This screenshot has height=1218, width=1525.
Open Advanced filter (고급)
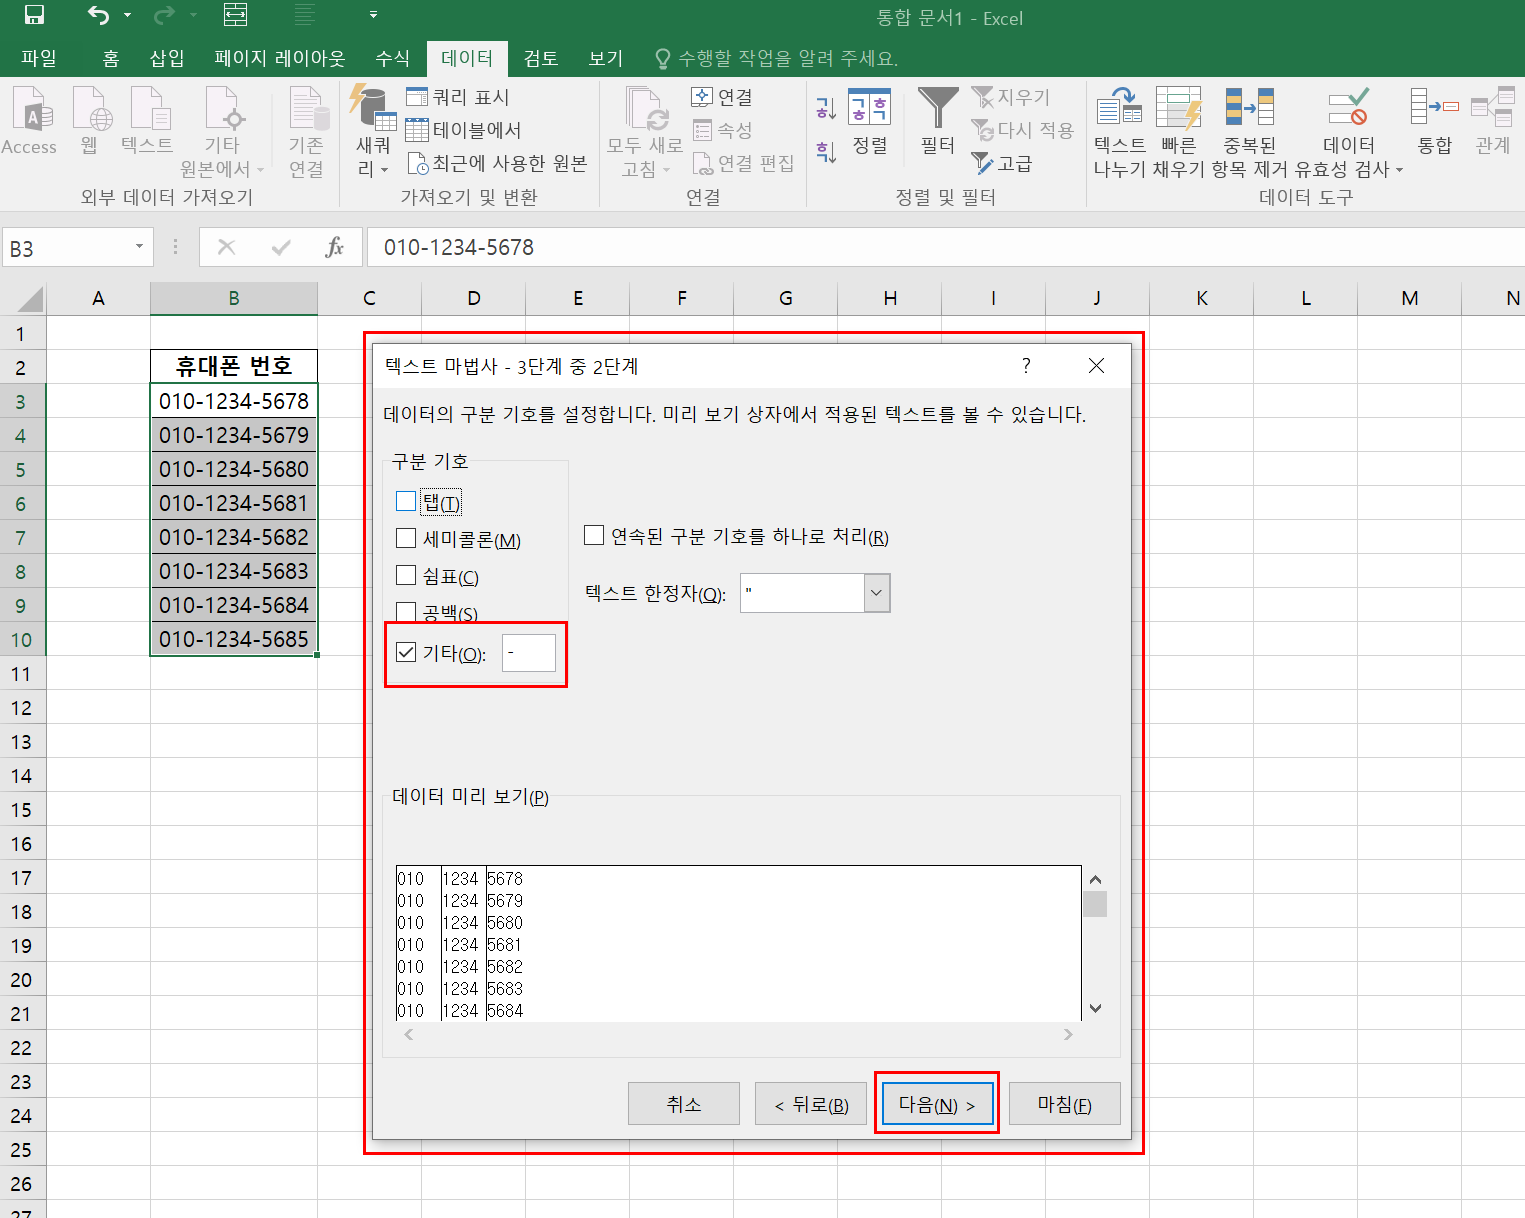1003,163
